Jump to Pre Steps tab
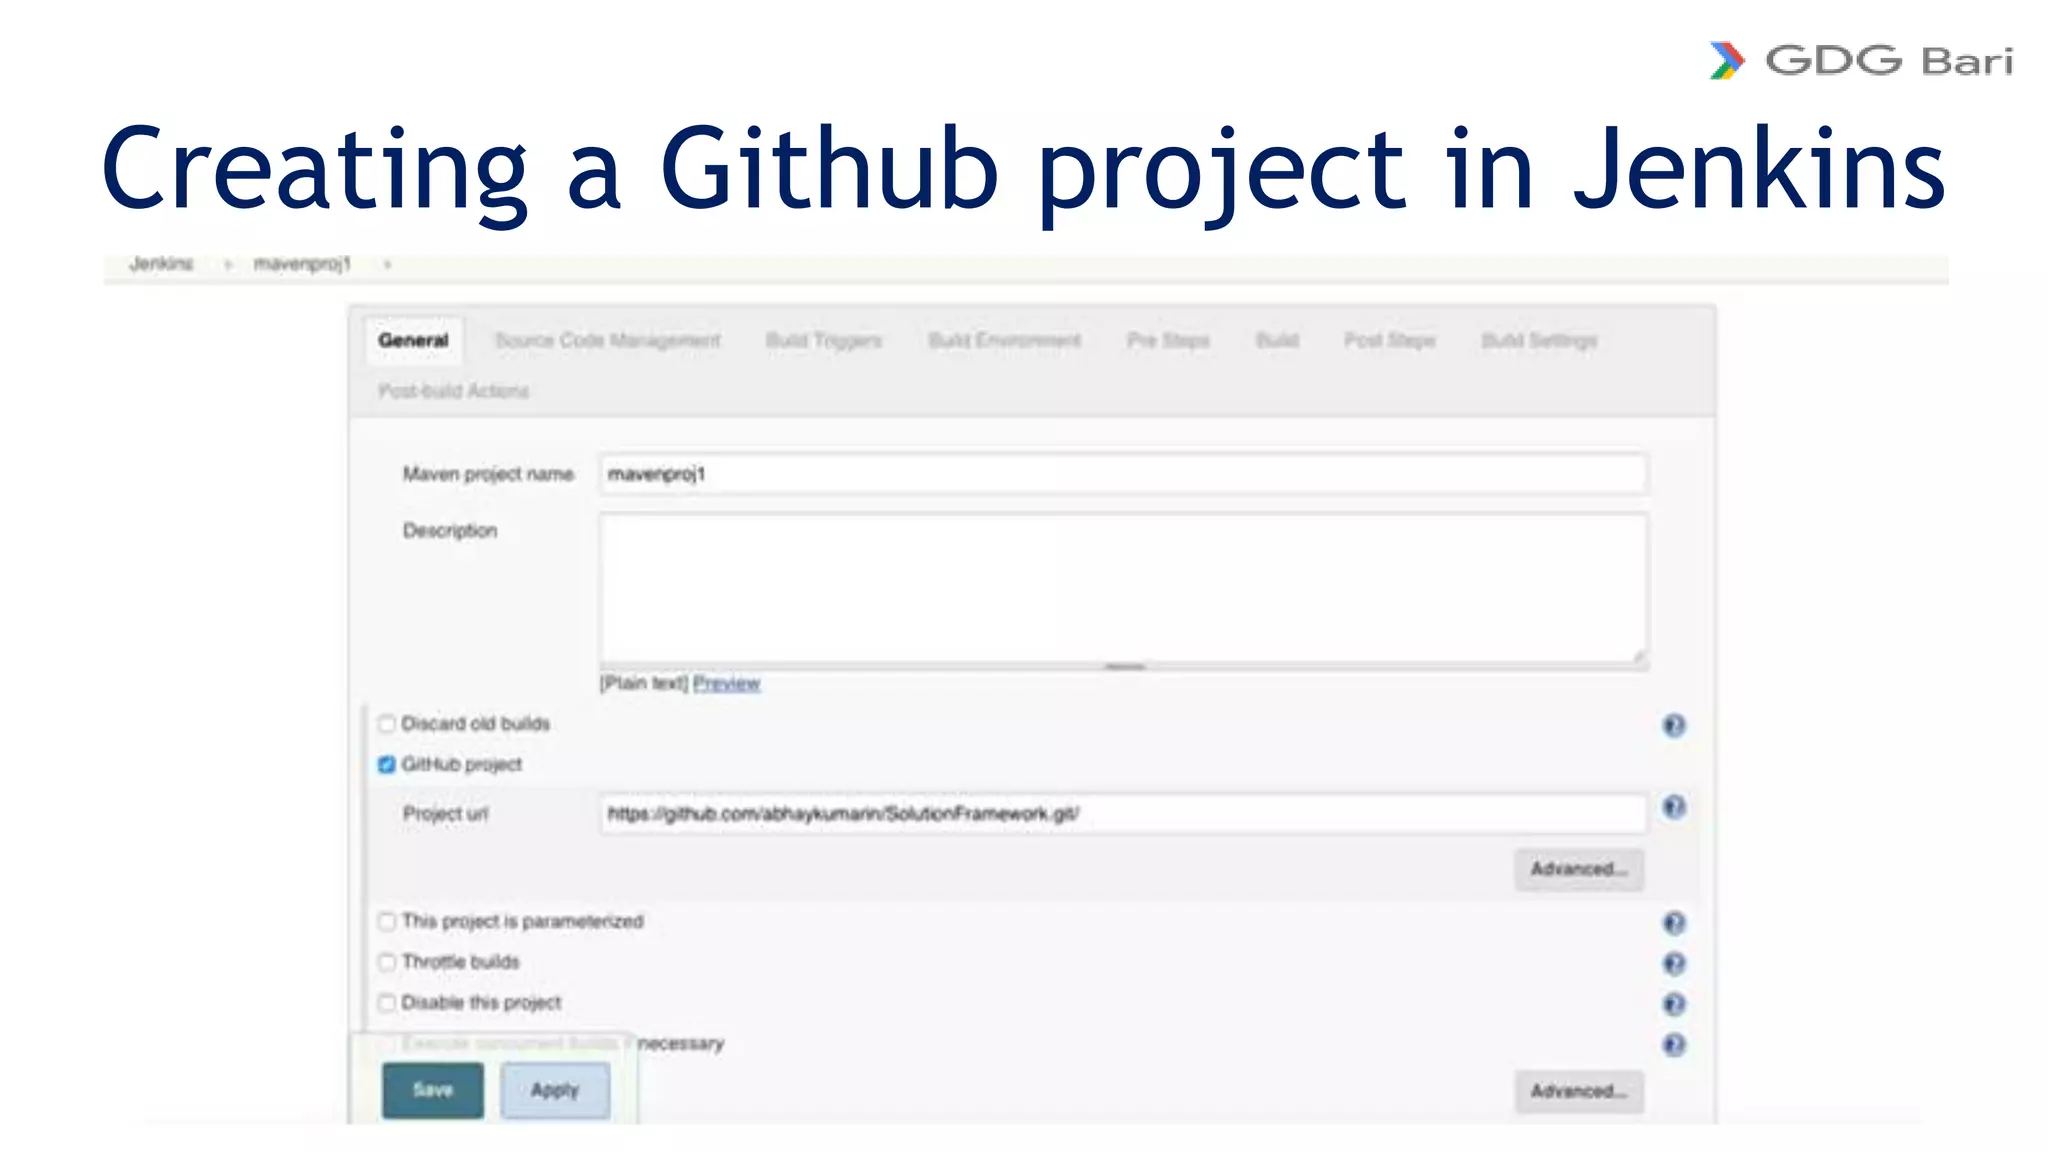Viewport: 2048px width, 1152px height. click(1168, 341)
